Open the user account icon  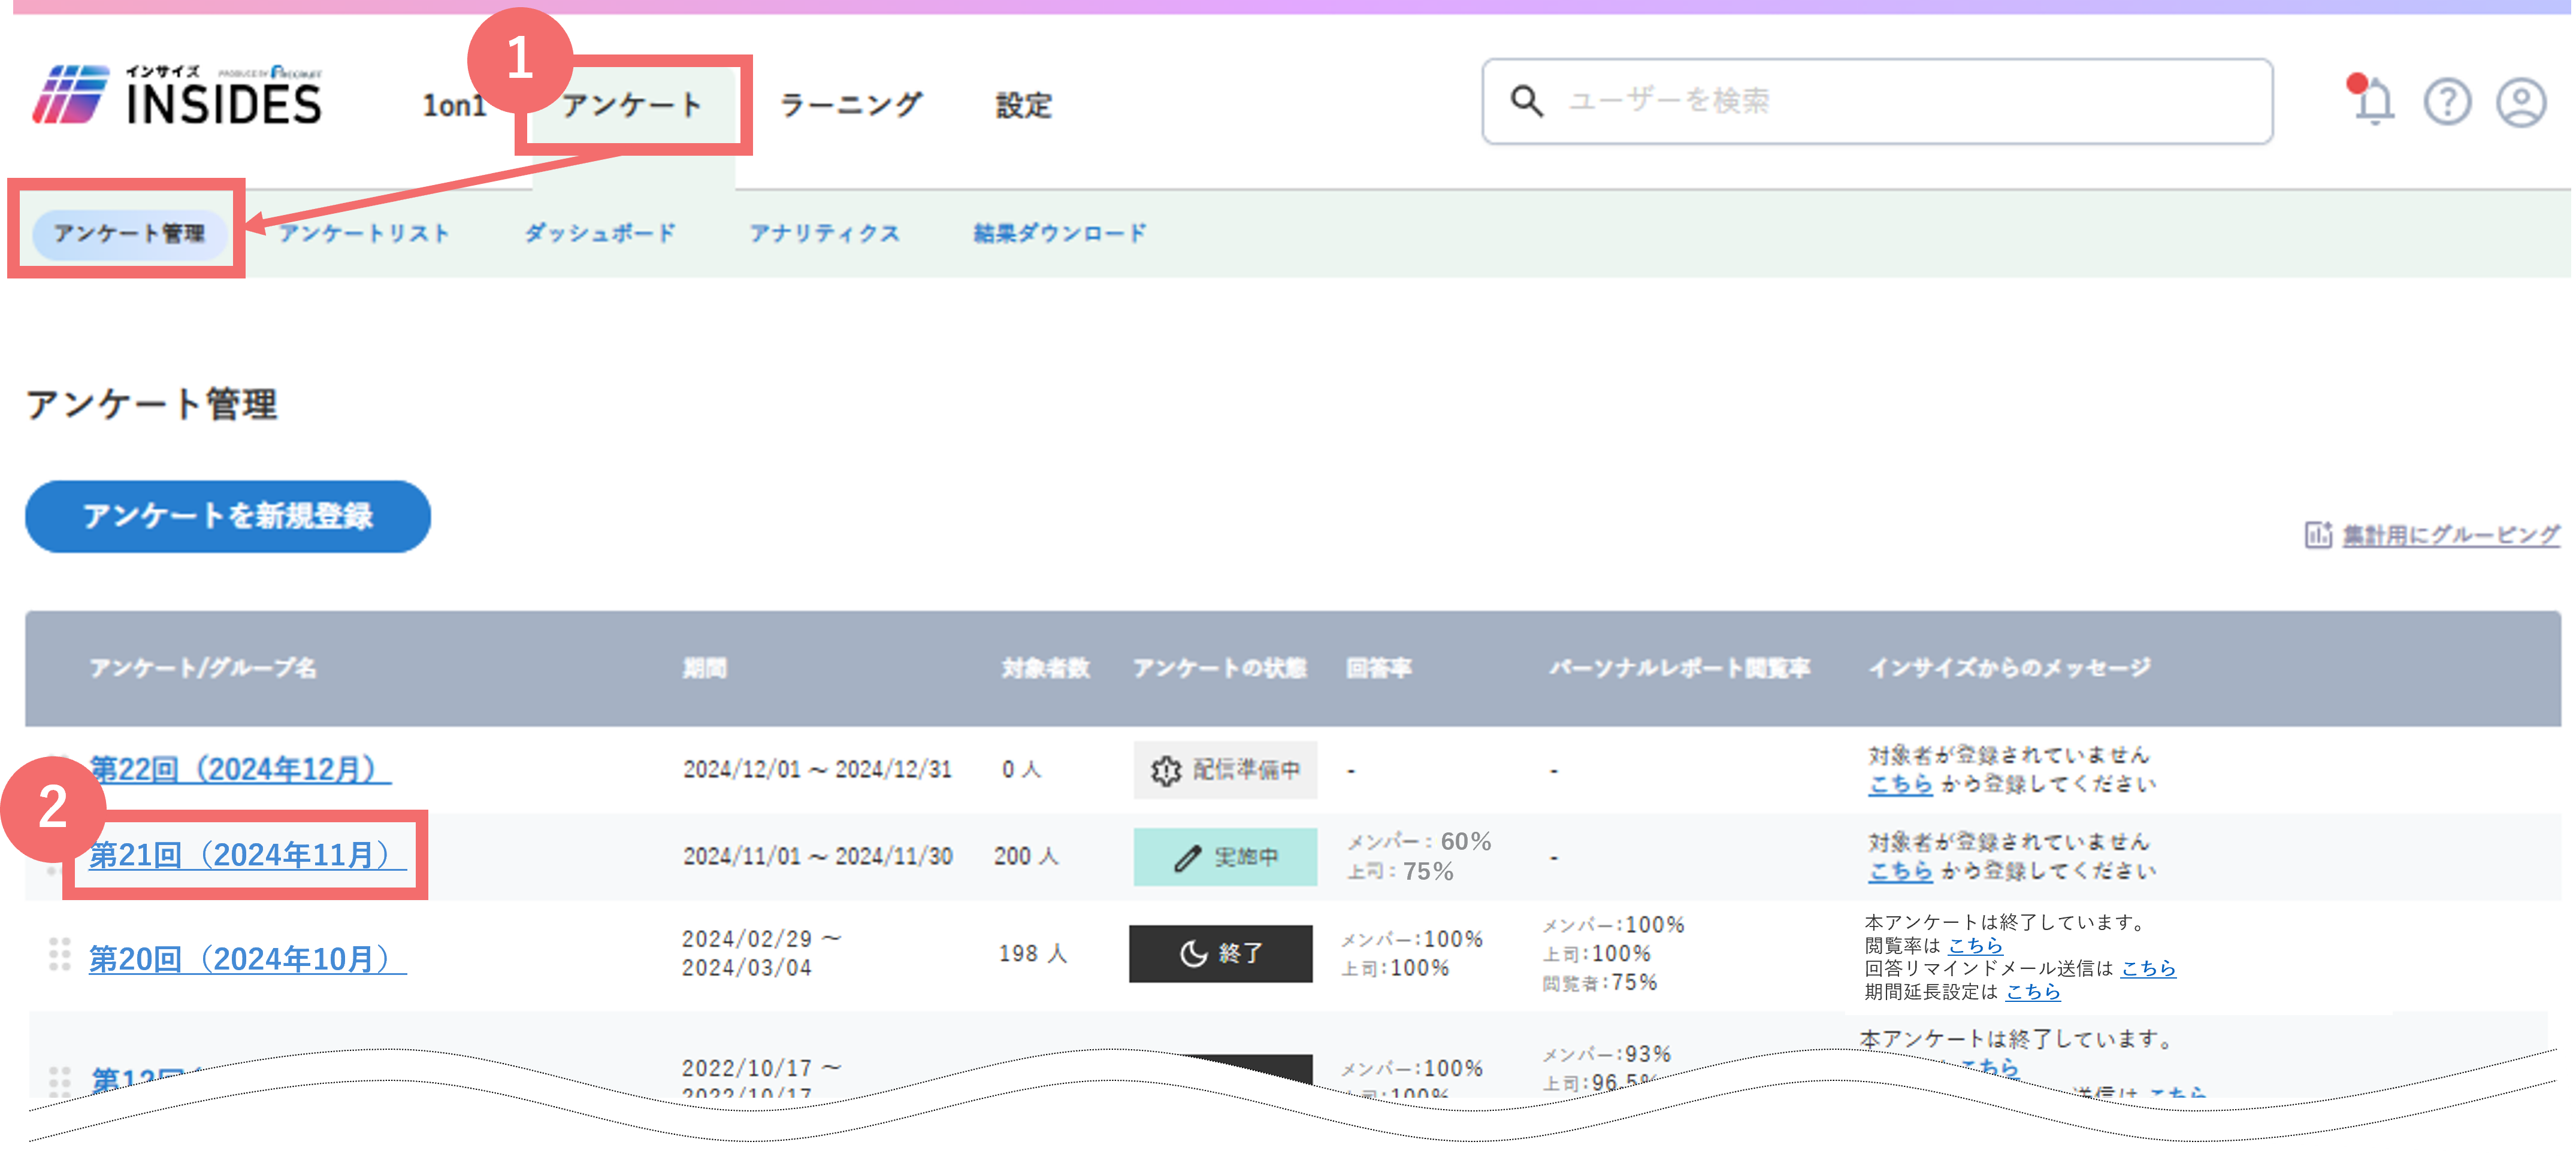point(2521,102)
